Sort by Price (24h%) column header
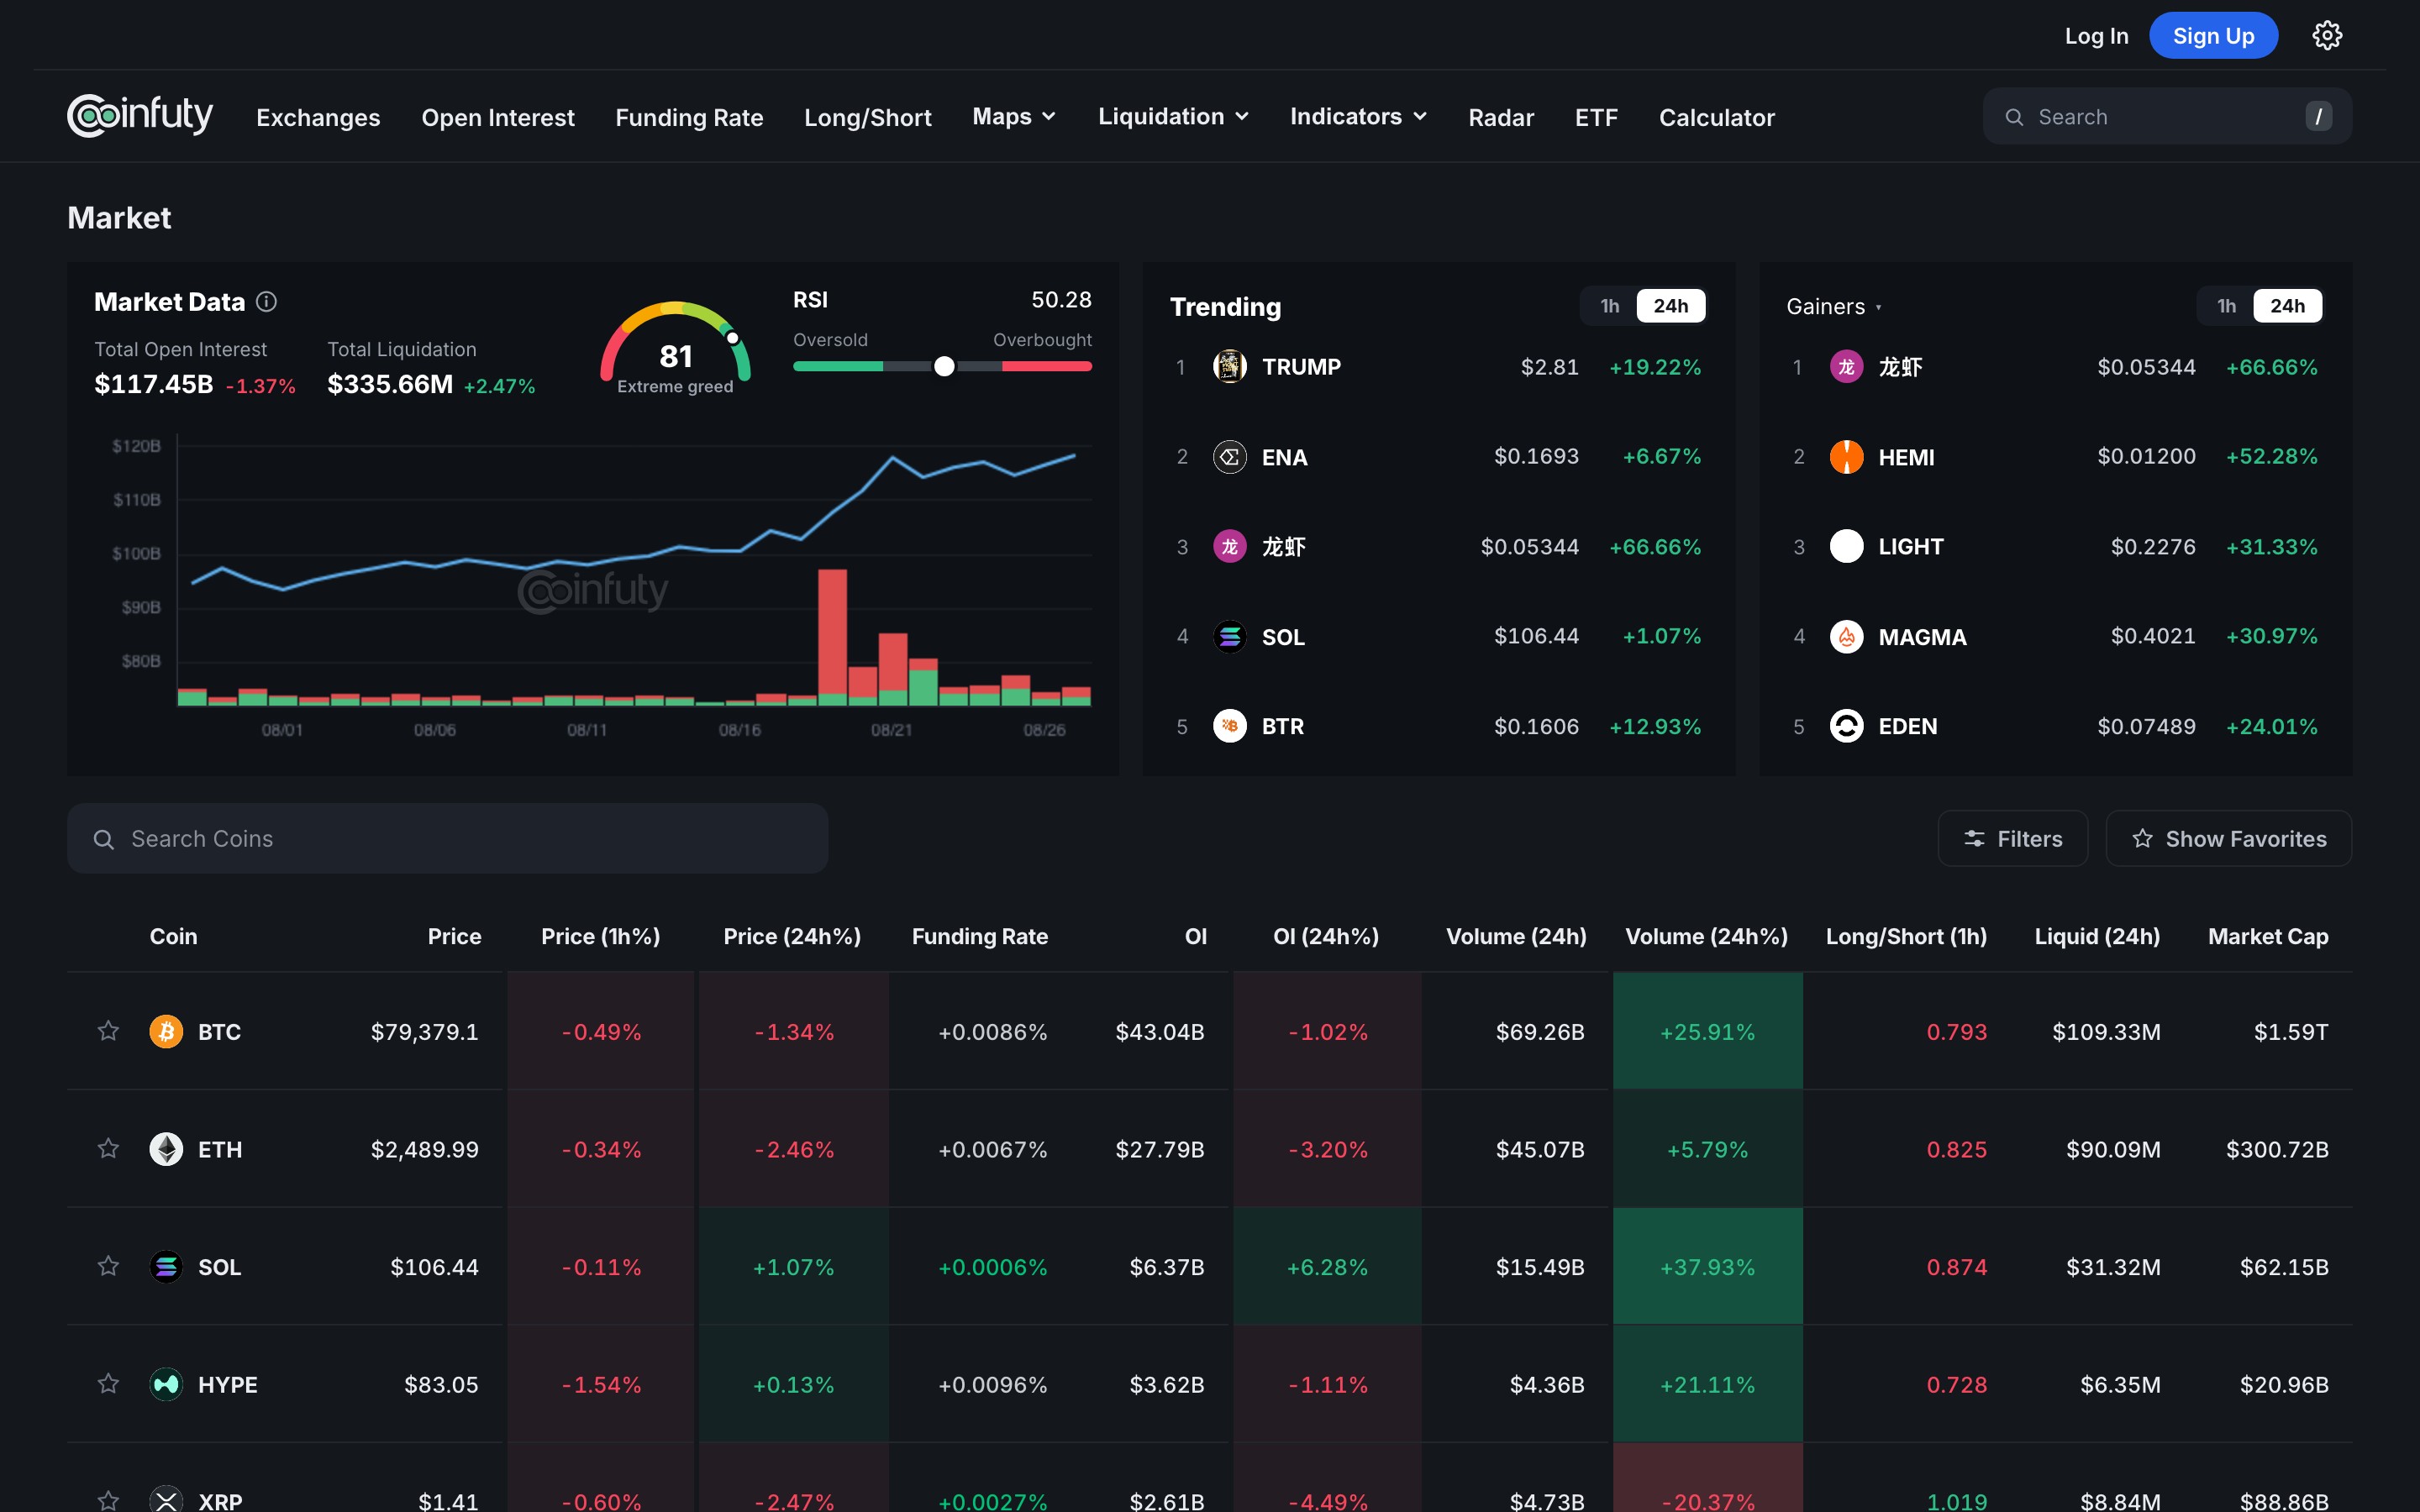The image size is (2420, 1512). pyautogui.click(x=792, y=937)
